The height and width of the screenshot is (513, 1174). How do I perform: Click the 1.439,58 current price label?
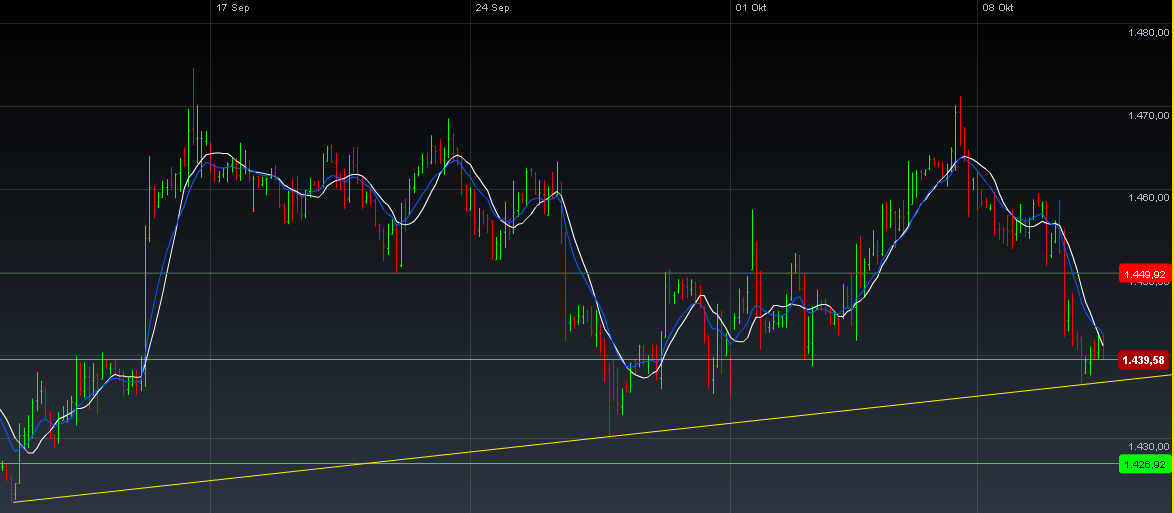(1144, 360)
